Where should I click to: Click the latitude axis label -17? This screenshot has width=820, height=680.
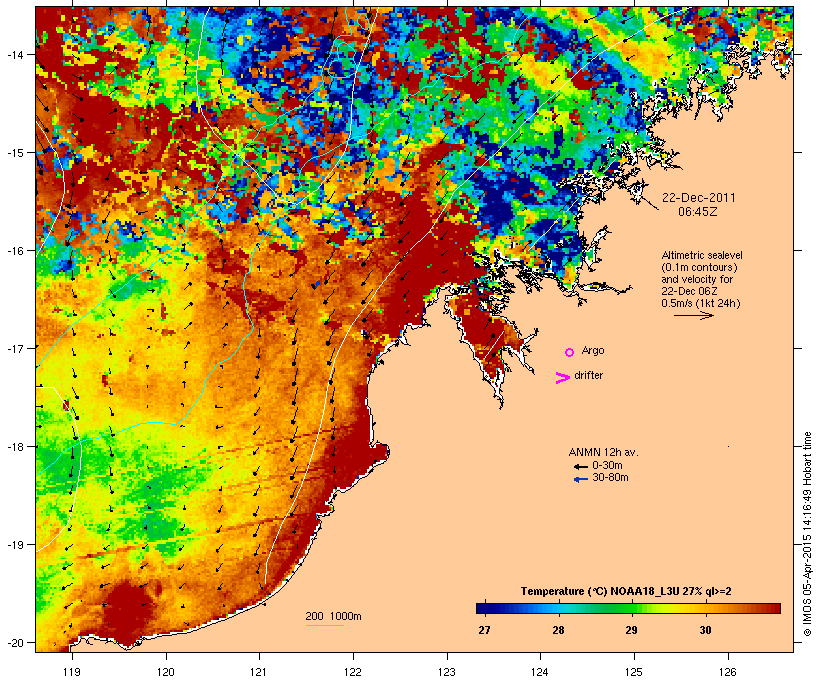(x=14, y=348)
